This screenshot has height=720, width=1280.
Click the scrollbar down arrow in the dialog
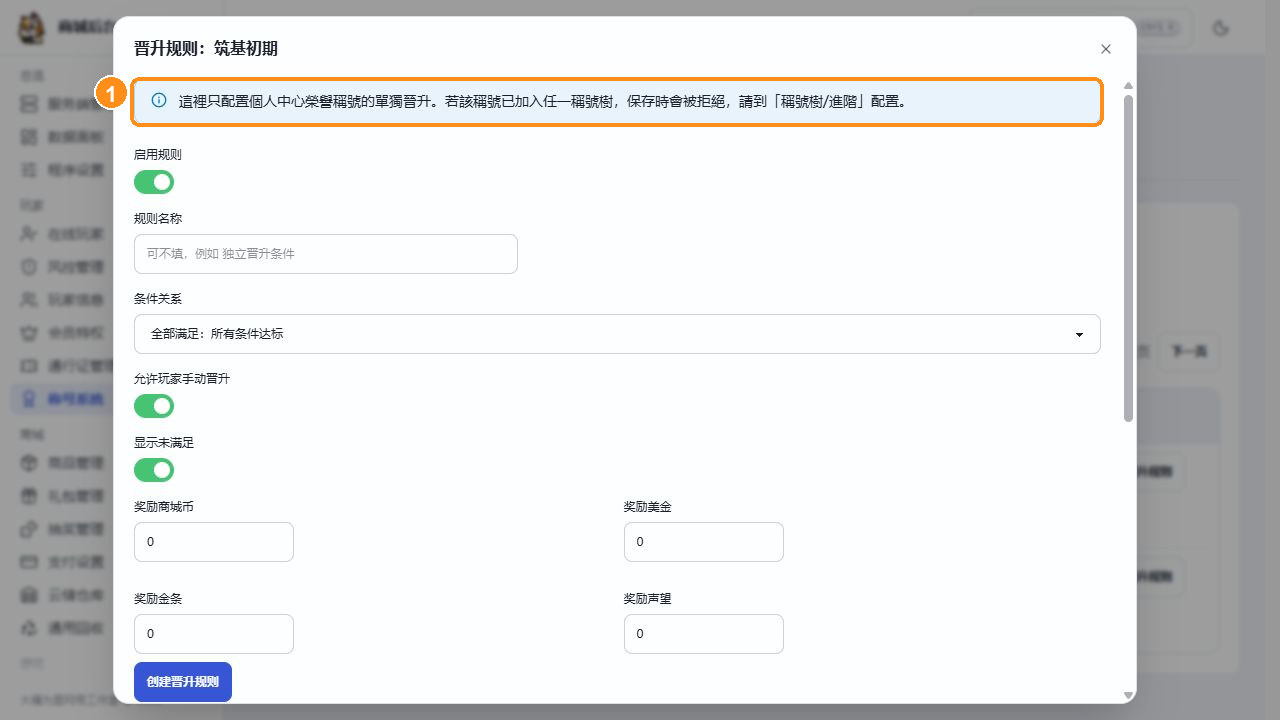click(1129, 695)
